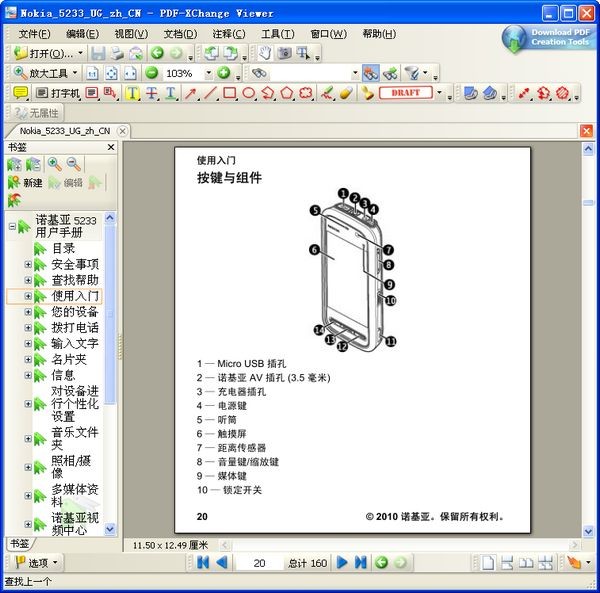Toggle single page layout view
The image size is (600, 593).
coord(488,563)
